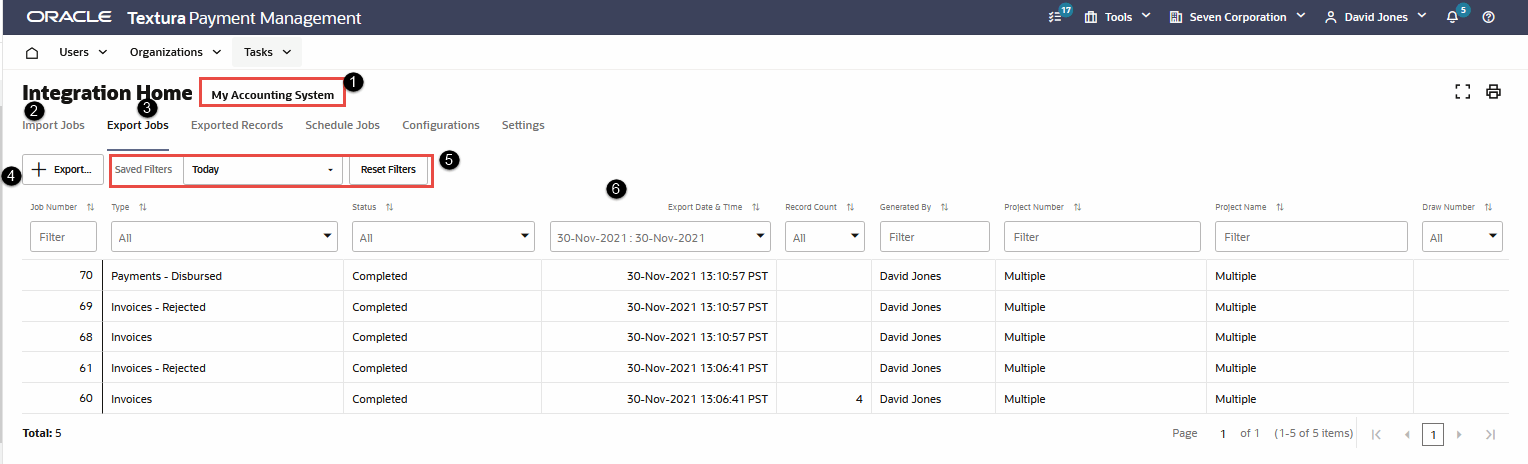The image size is (1528, 464).
Task: Sort by Job Number column arrows
Action: click(x=91, y=207)
